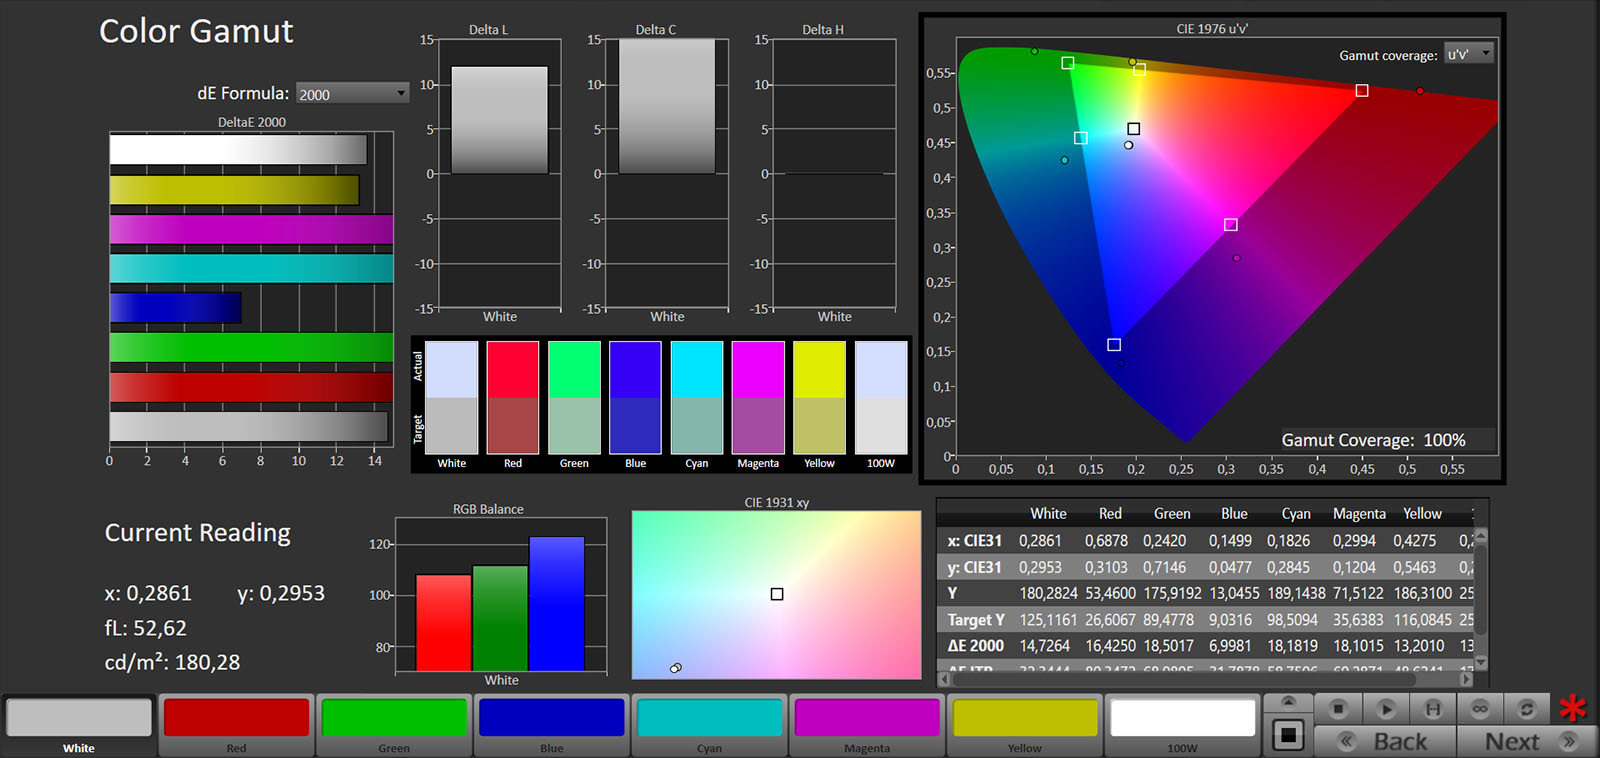The width and height of the screenshot is (1600, 758).
Task: Select the Yellow color patch
Action: (x=1024, y=718)
